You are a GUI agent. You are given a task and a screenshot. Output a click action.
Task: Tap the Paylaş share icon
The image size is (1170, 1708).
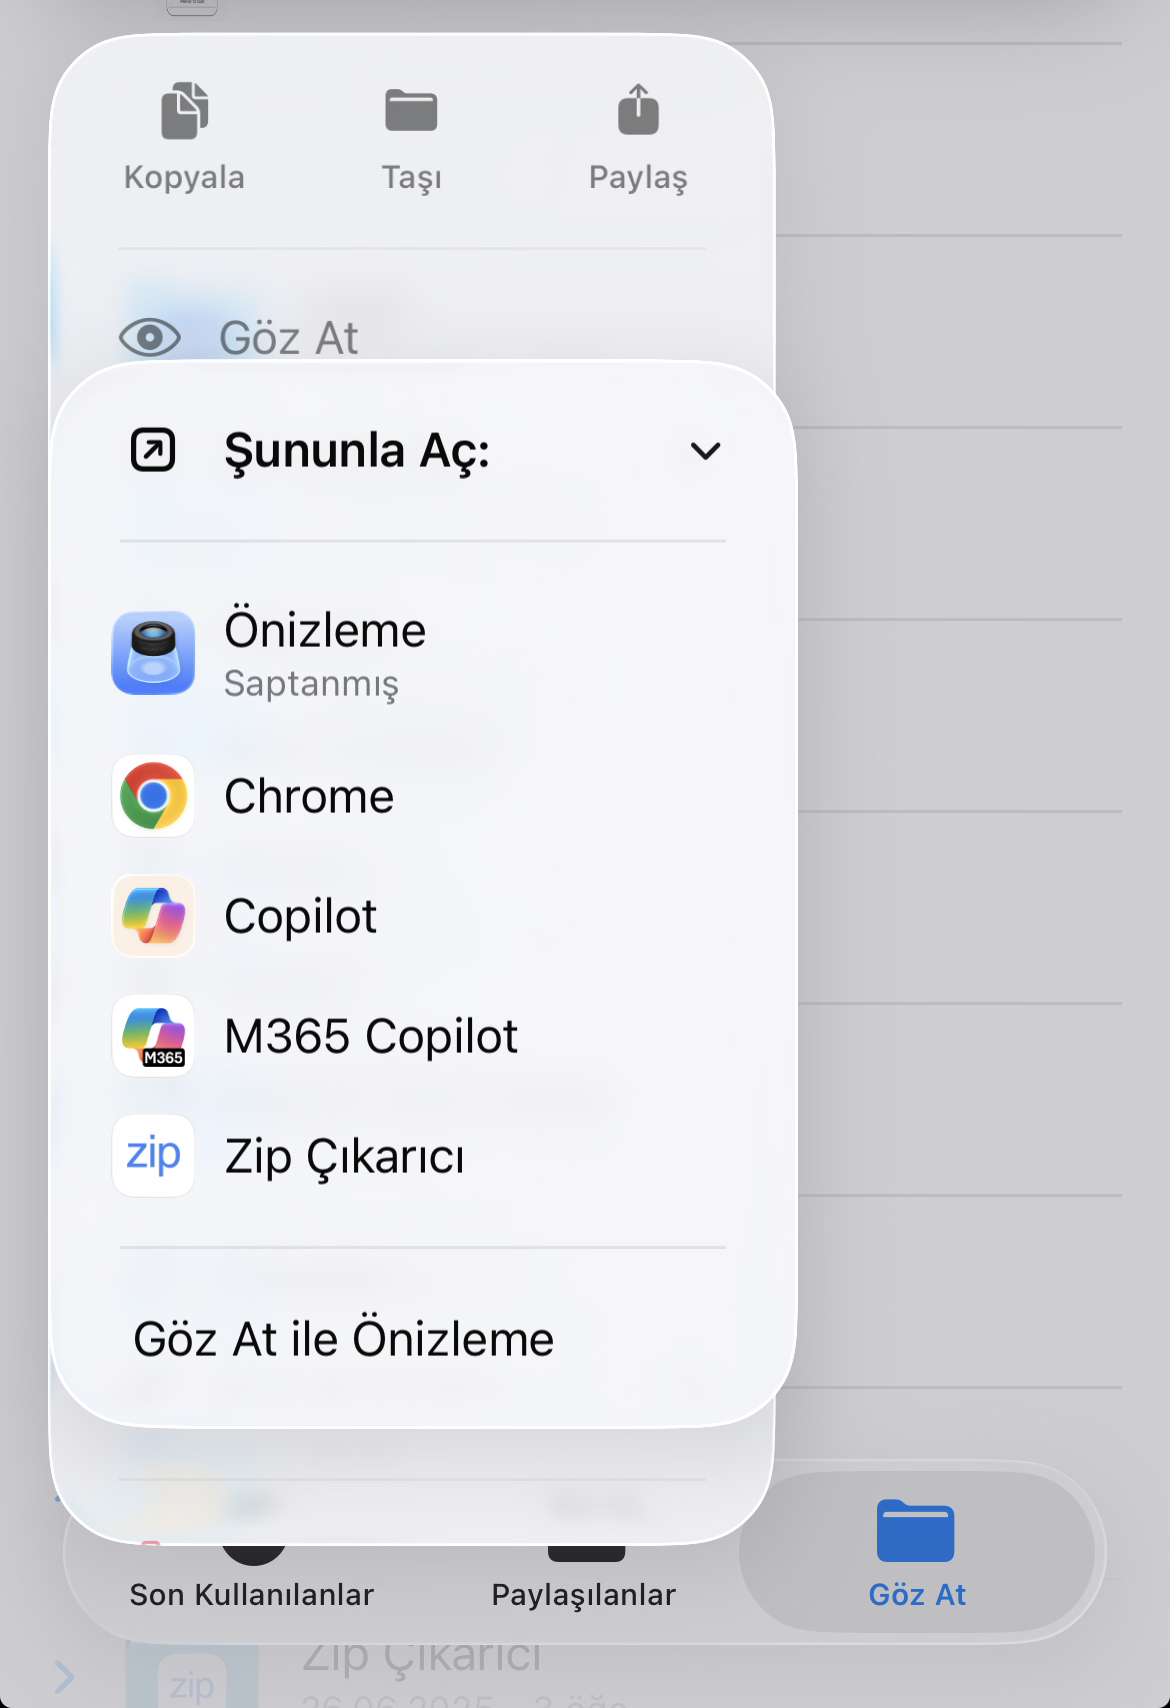638,109
